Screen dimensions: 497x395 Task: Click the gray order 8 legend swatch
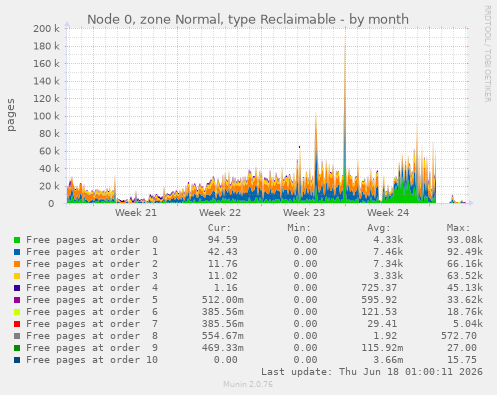(x=17, y=336)
